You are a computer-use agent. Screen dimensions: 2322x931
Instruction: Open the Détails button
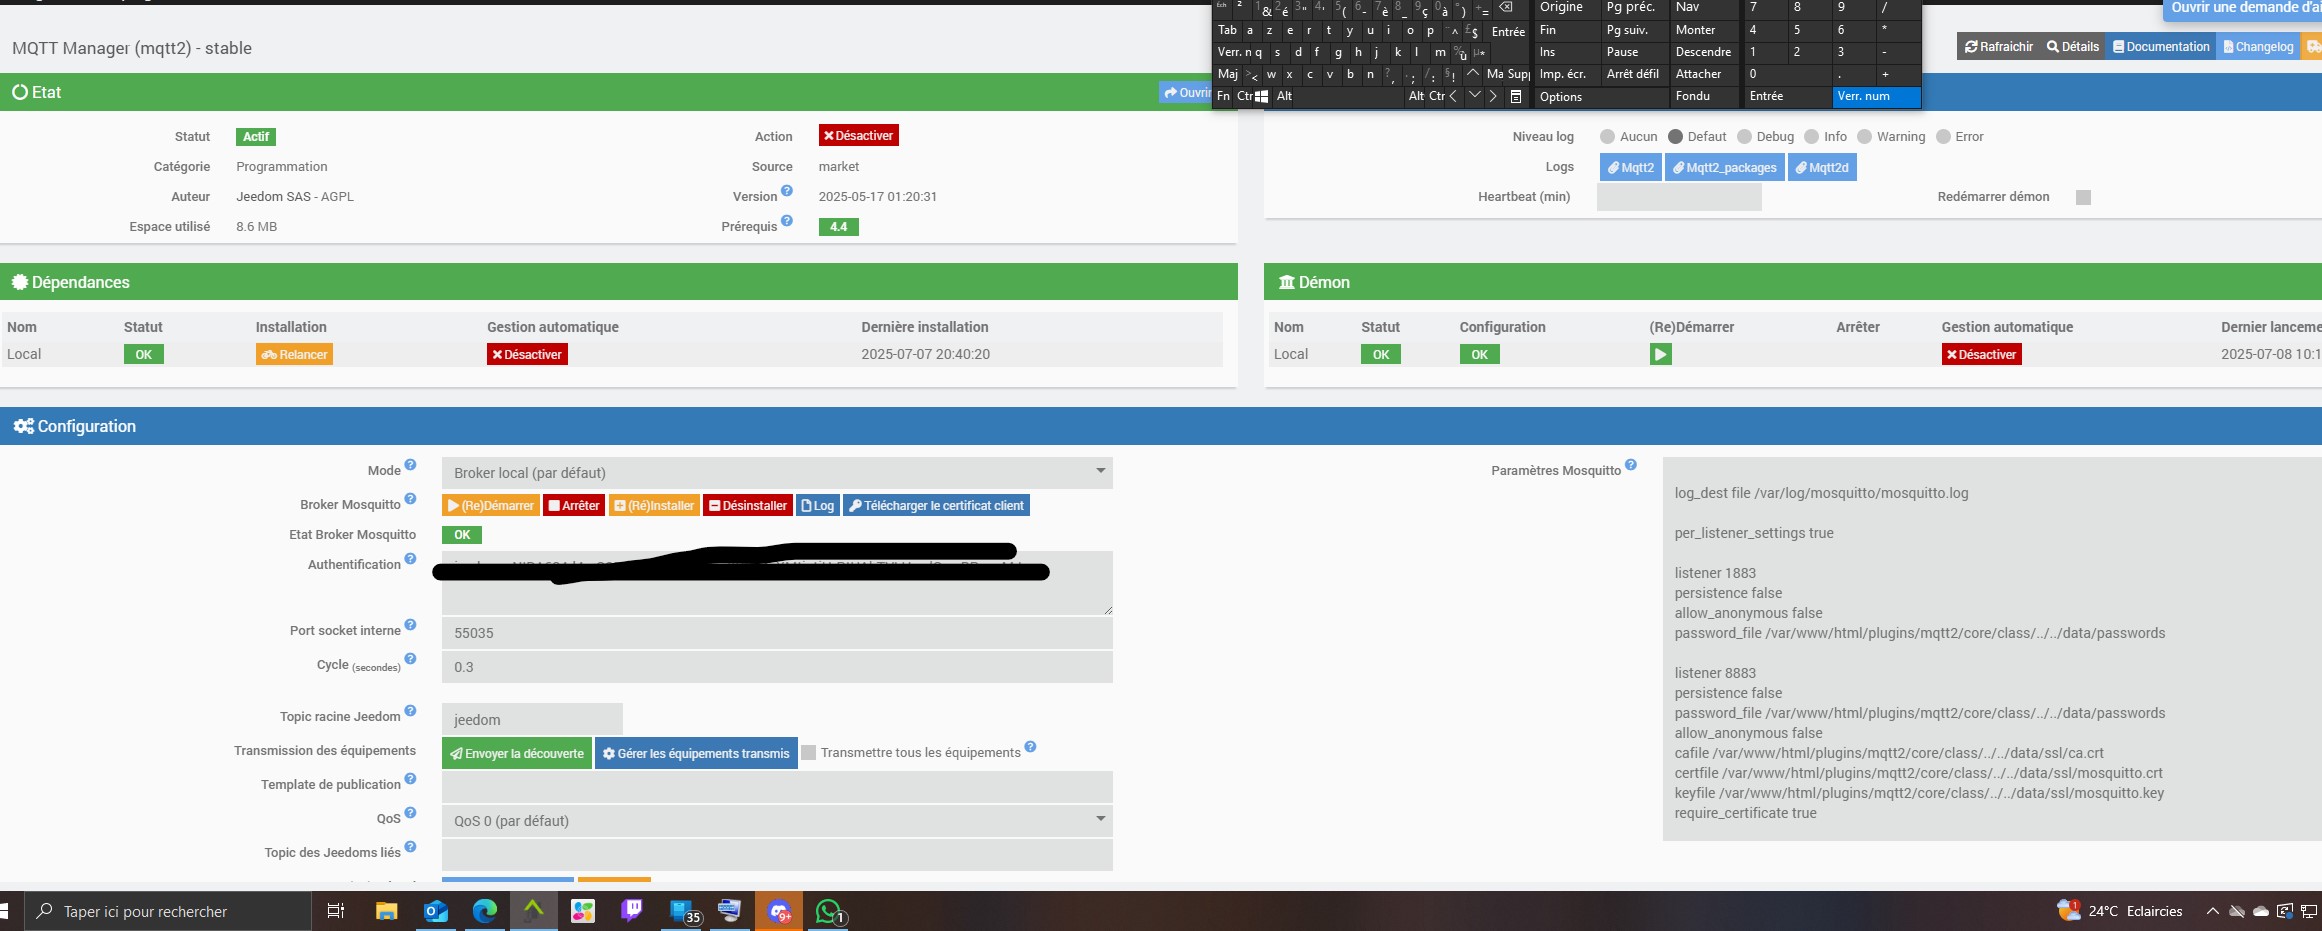[x=2073, y=46]
